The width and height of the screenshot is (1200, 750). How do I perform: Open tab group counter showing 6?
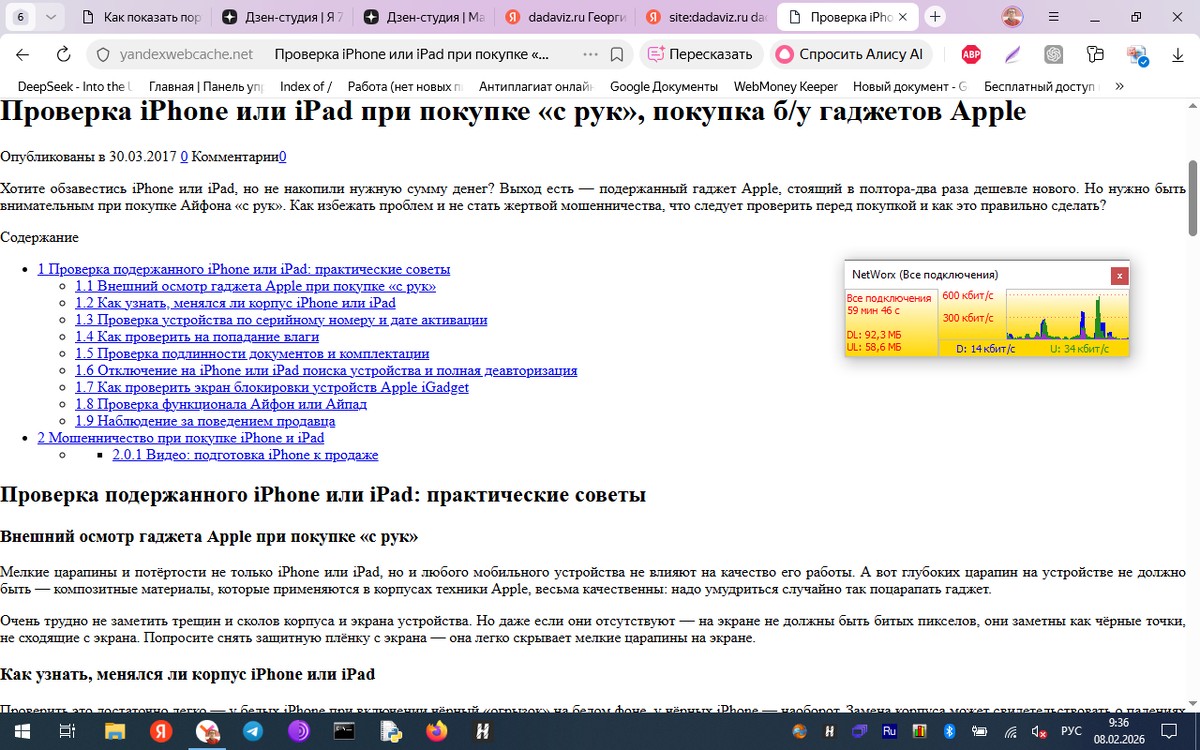[x=22, y=17]
